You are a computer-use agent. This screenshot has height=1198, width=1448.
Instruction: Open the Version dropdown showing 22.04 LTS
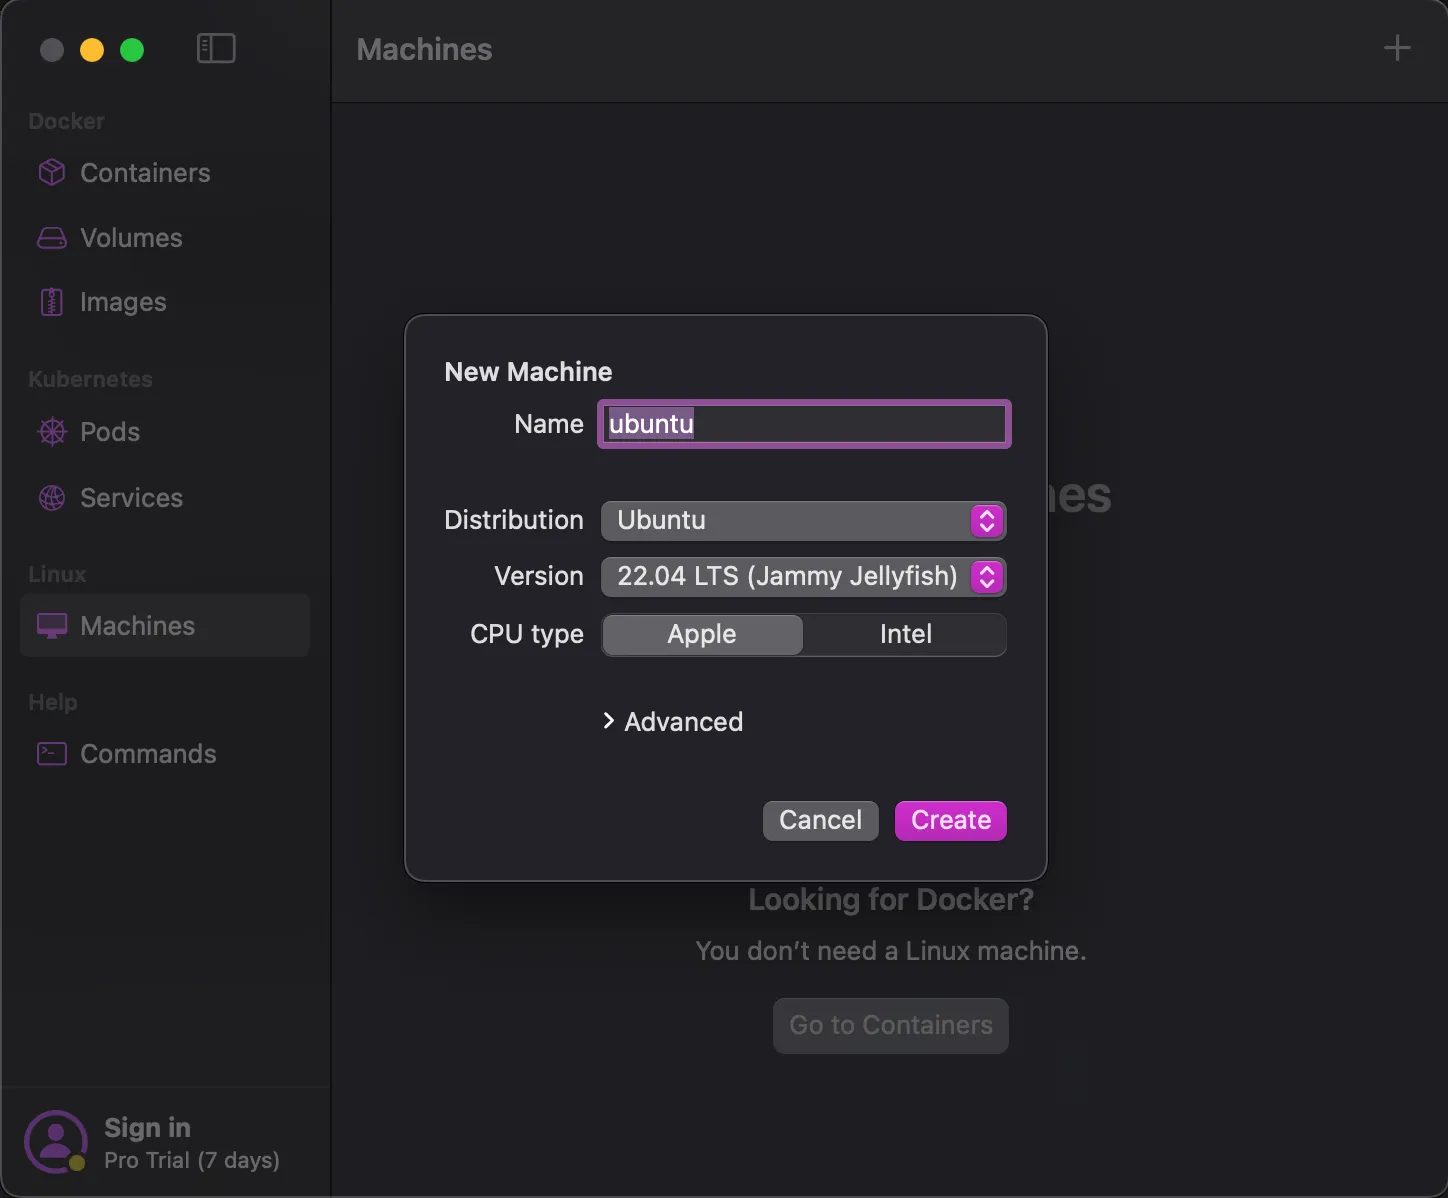804,577
